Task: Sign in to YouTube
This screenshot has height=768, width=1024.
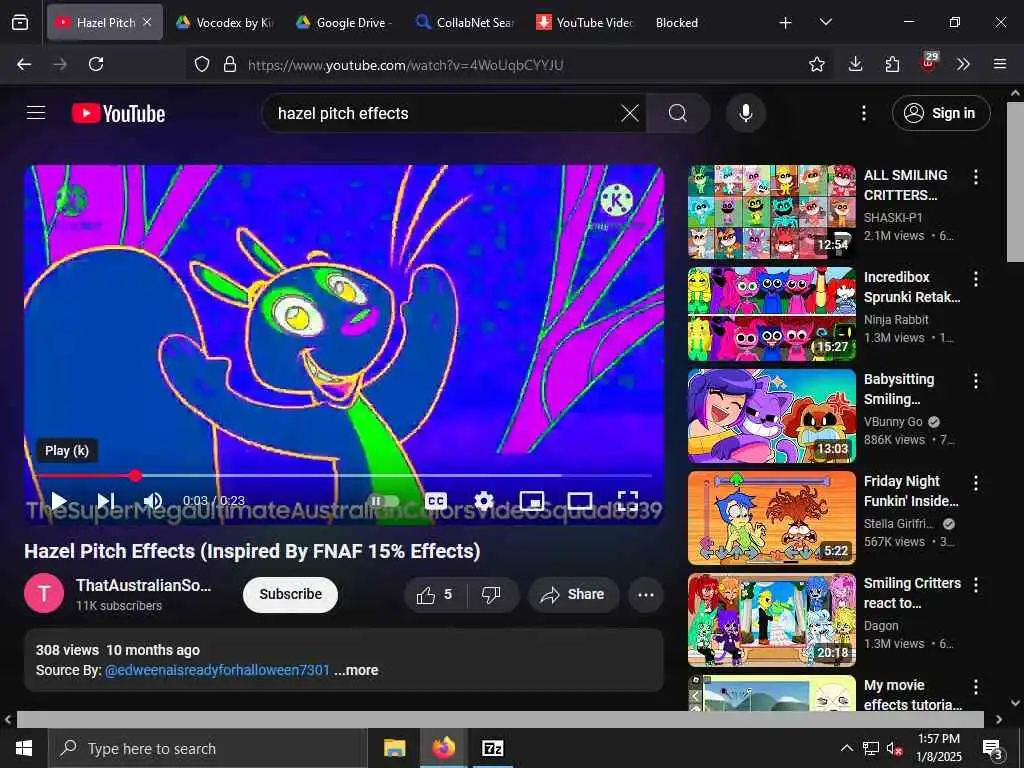Action: click(x=941, y=113)
